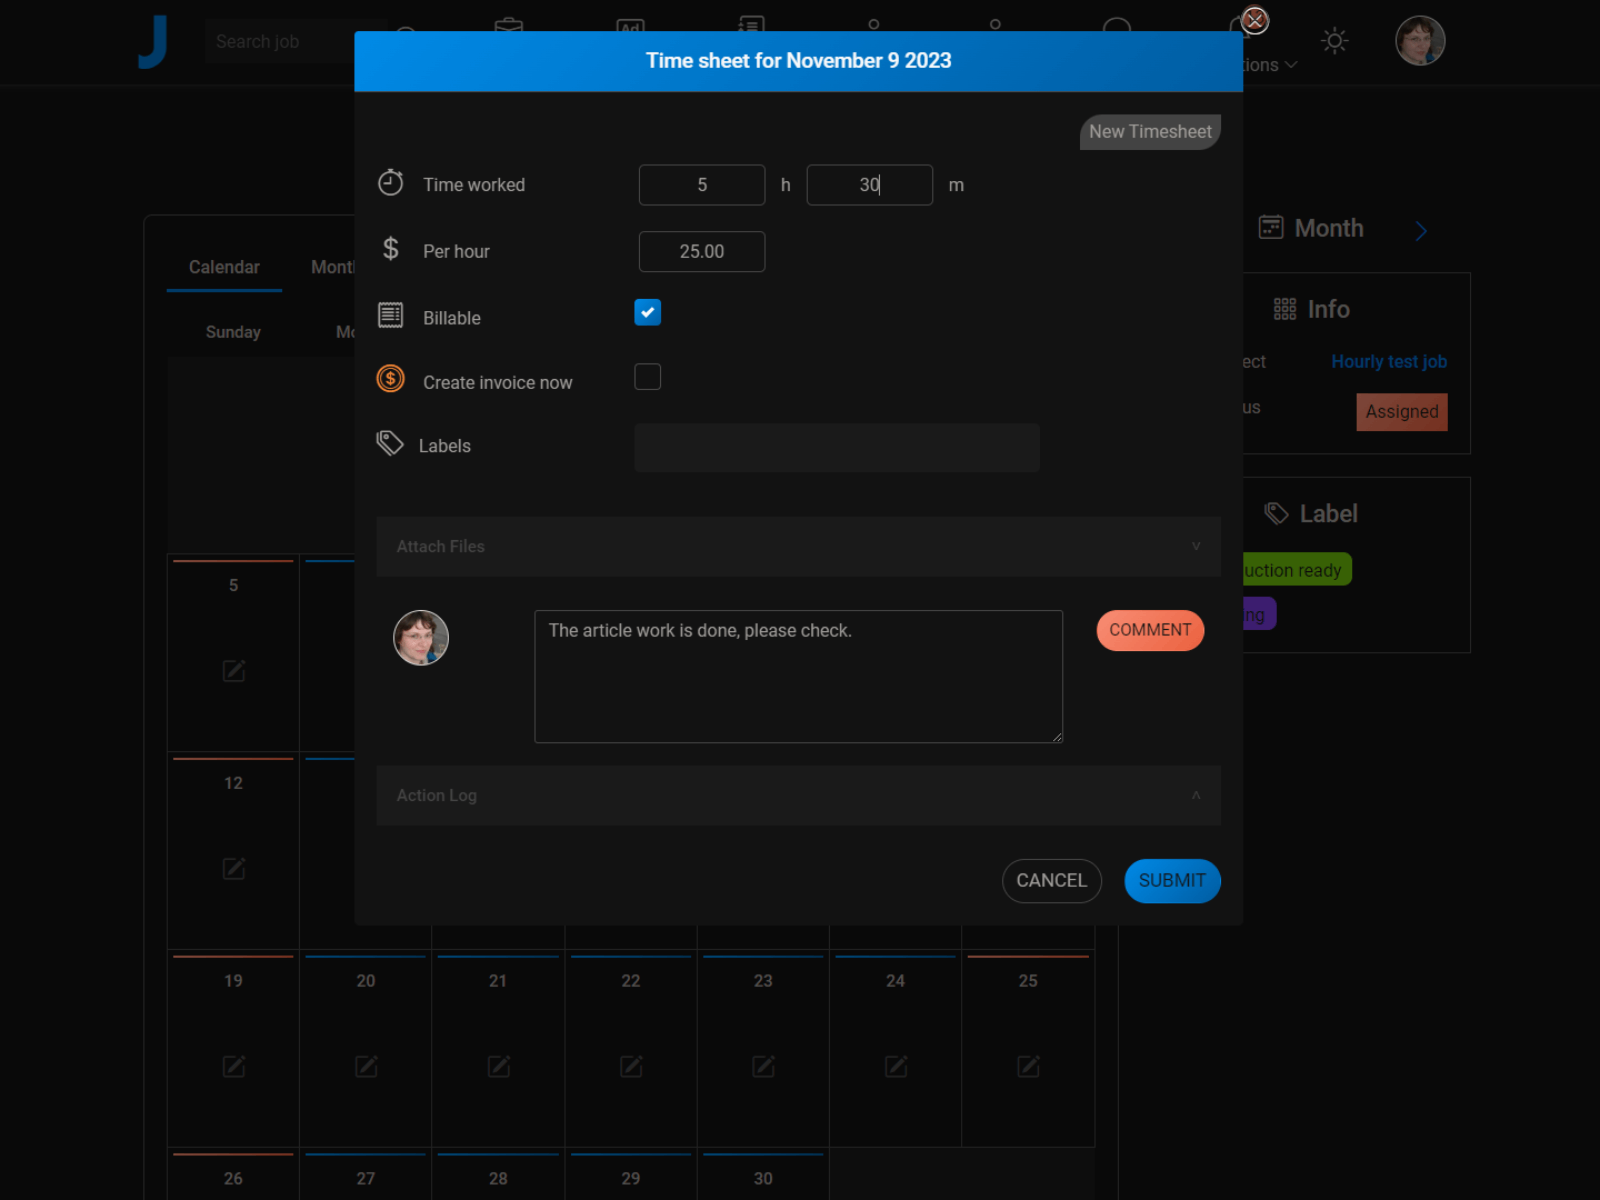This screenshot has height=1200, width=1600.
Task: Focus the Search job field
Action: (280, 42)
